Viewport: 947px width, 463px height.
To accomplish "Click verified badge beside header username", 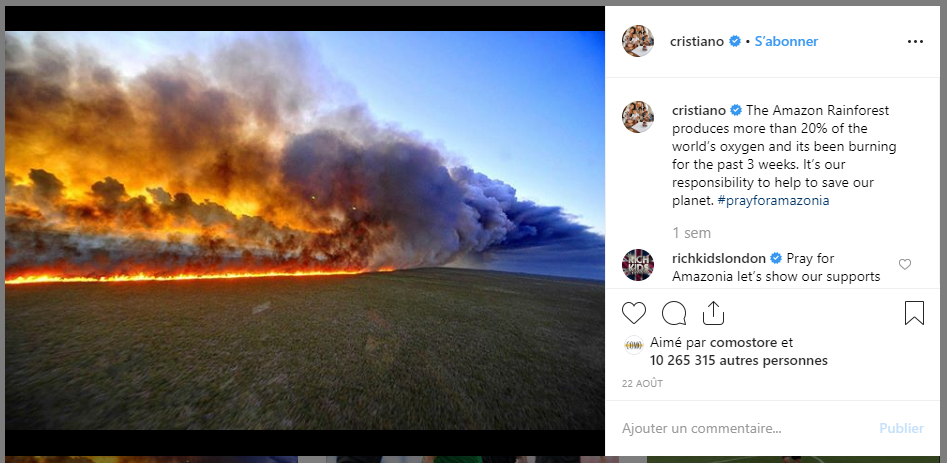I will point(735,42).
